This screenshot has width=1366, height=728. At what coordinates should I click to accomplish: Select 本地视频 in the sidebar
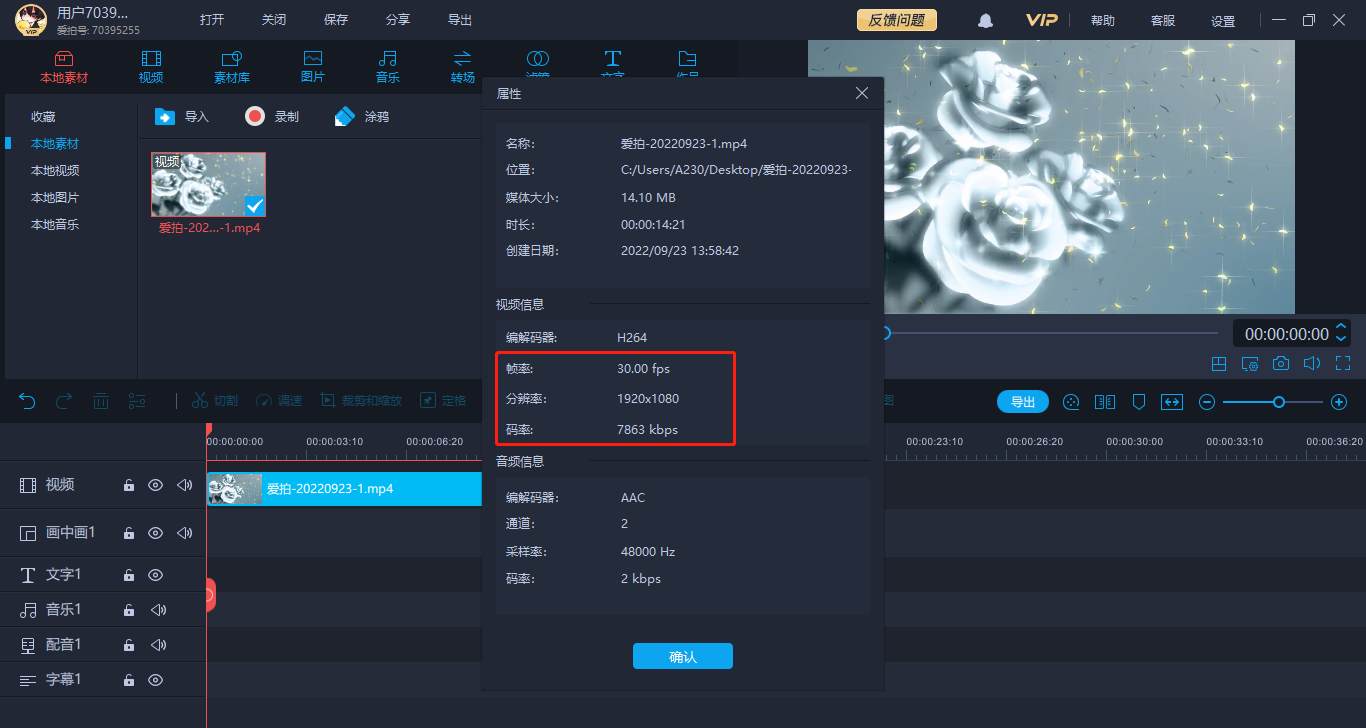click(x=55, y=171)
